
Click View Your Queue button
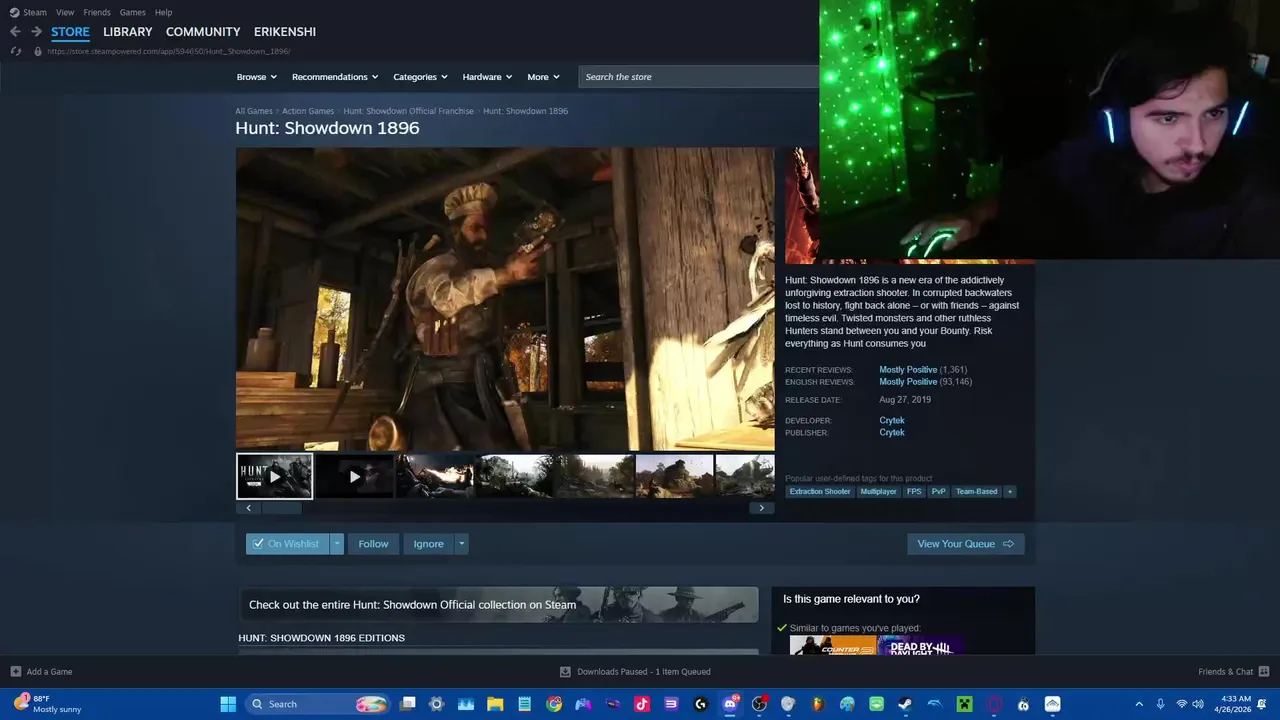(x=966, y=544)
